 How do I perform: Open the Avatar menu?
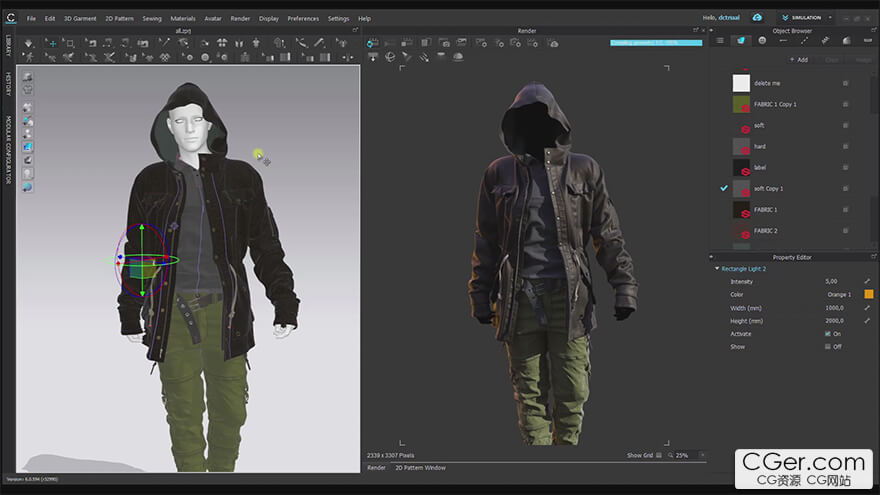coord(213,19)
